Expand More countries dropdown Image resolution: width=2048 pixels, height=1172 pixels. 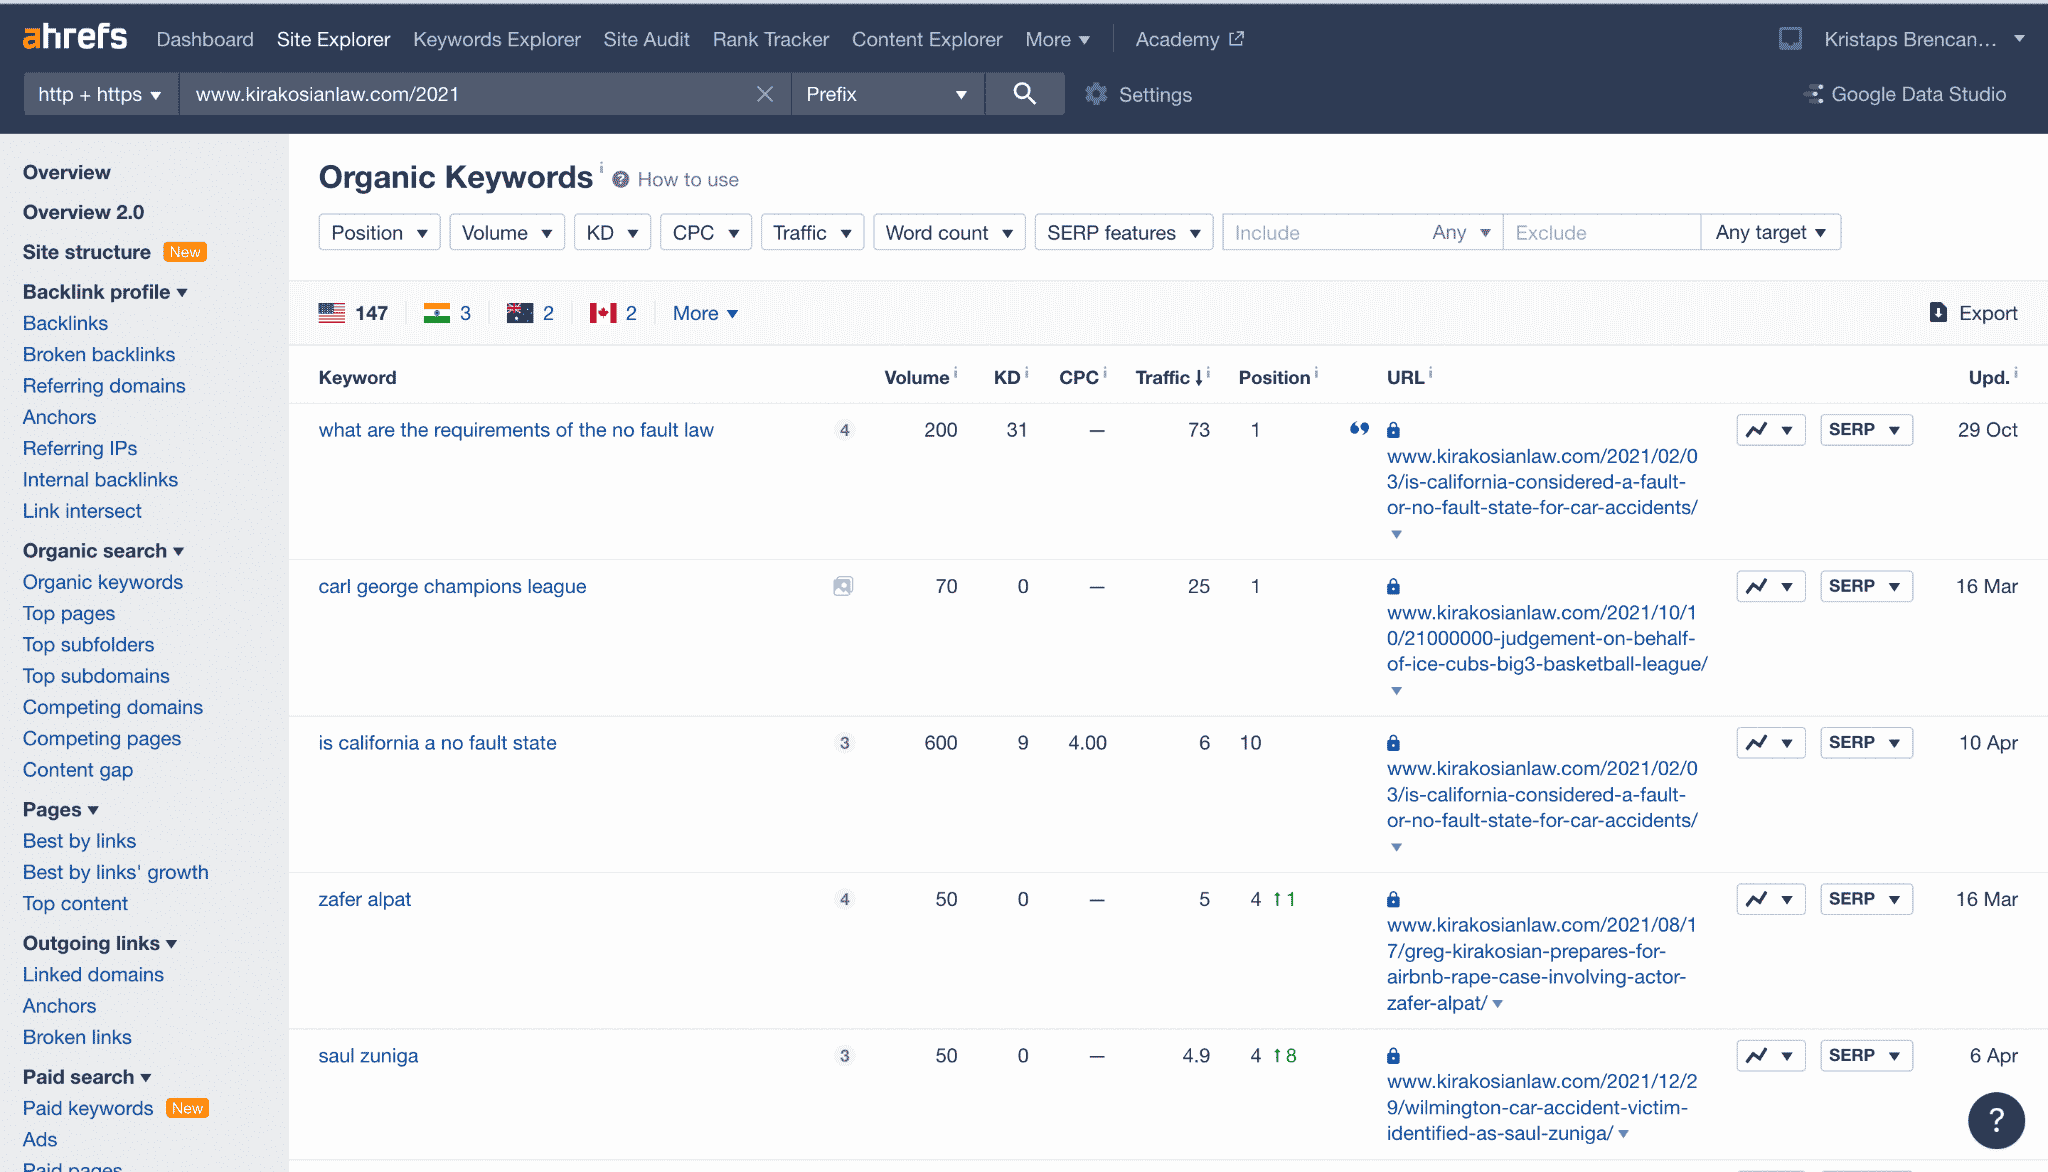coord(705,313)
